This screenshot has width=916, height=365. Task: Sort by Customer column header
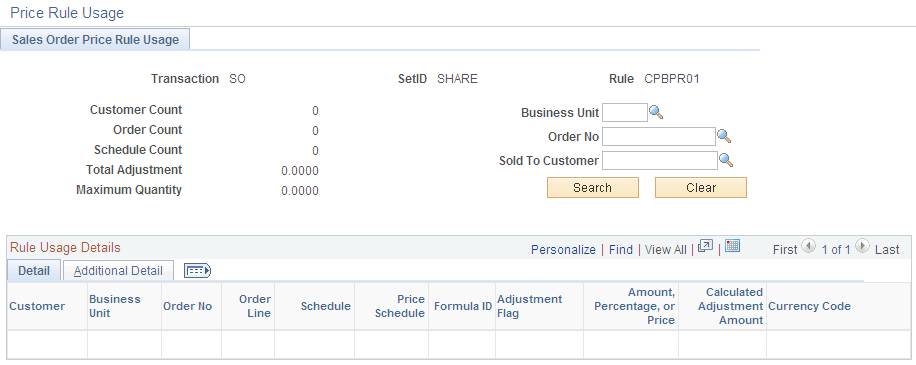coord(37,306)
